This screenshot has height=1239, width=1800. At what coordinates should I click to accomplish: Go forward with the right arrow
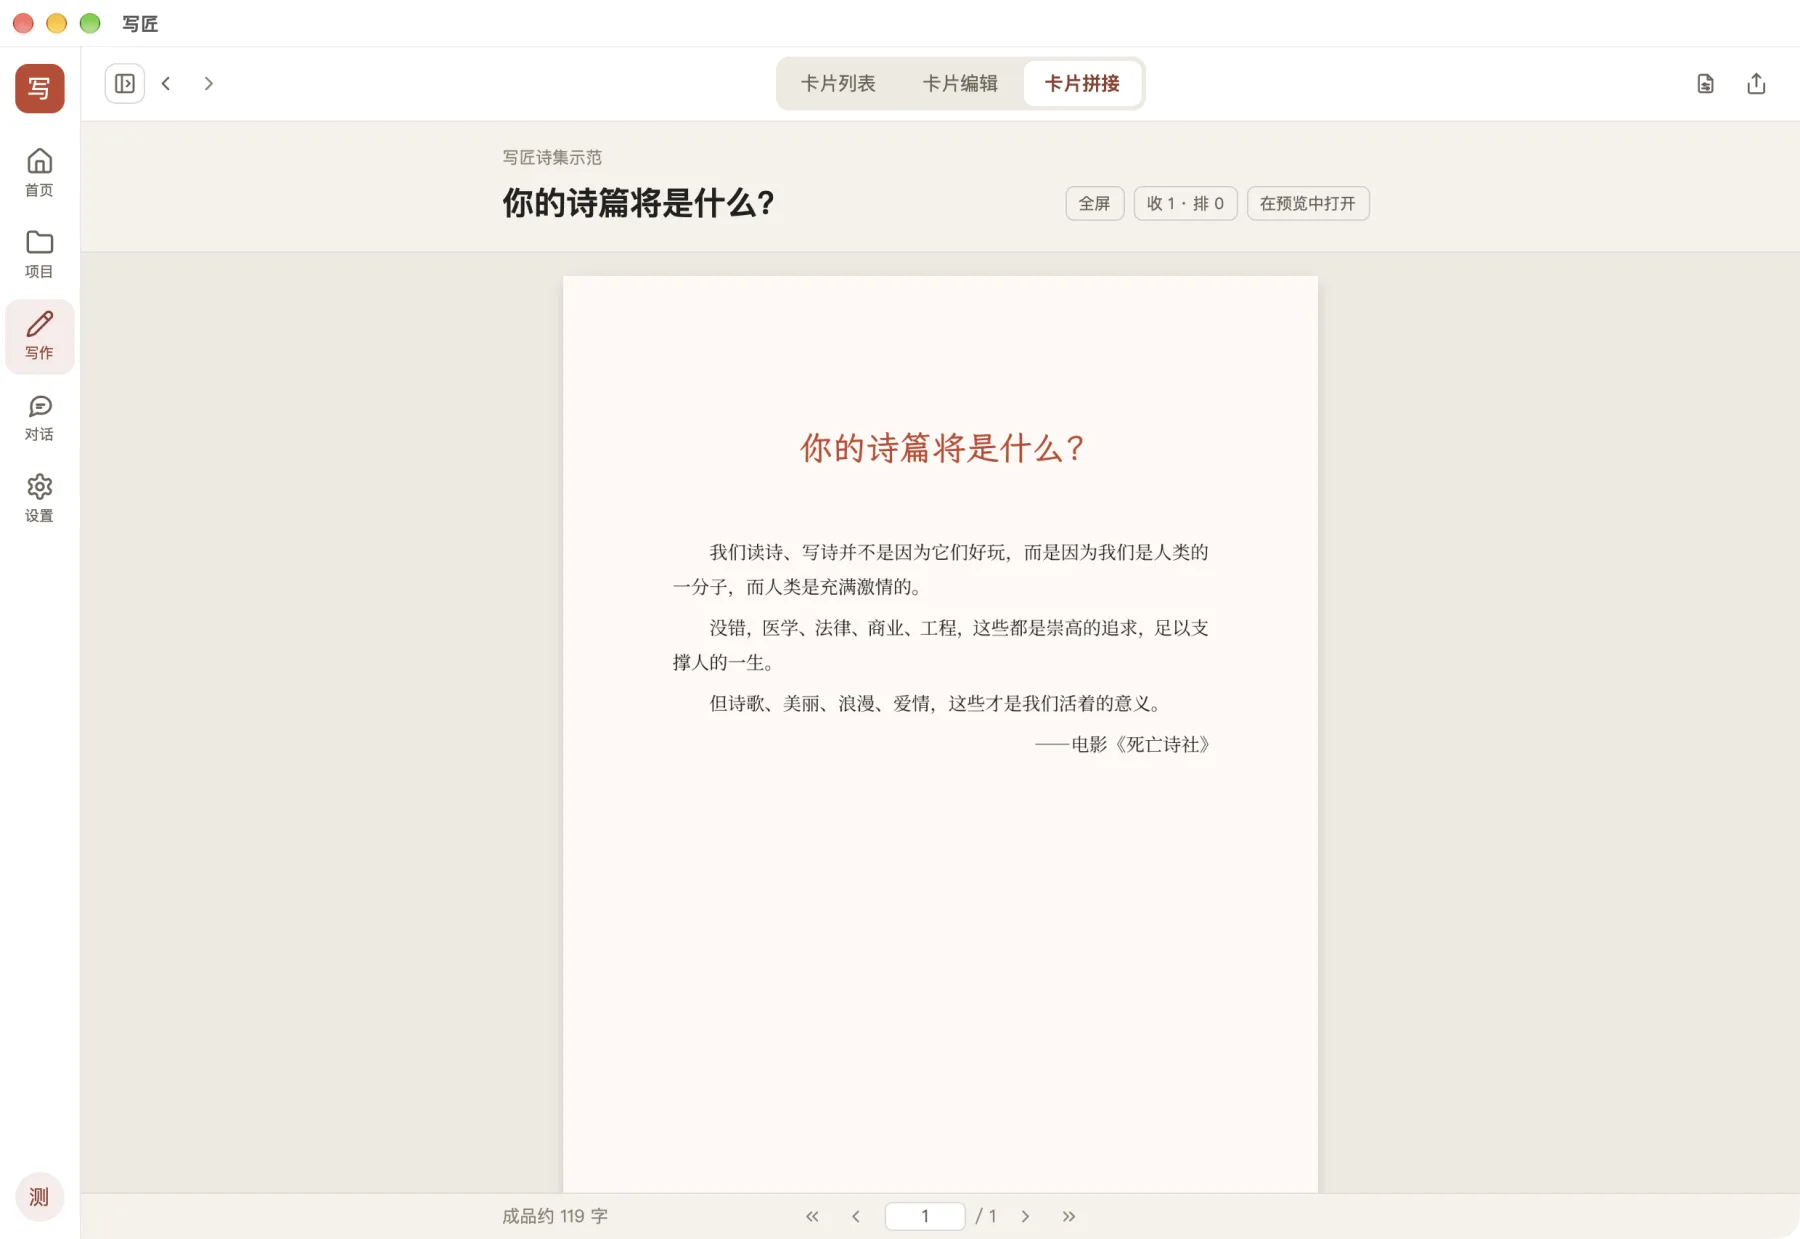click(x=208, y=84)
